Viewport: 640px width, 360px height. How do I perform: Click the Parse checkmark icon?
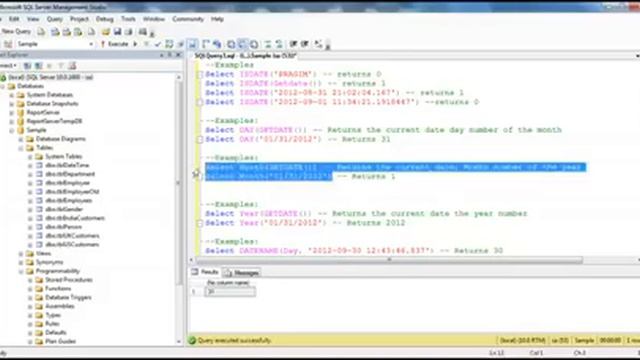pos(158,44)
